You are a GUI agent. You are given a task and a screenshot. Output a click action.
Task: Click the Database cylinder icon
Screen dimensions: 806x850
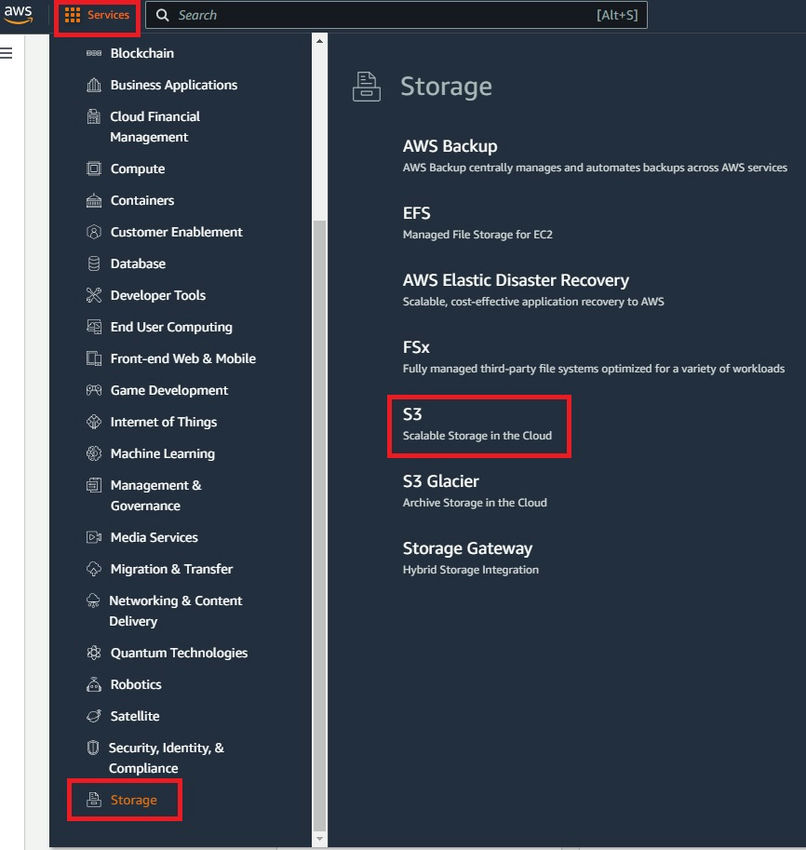(94, 263)
